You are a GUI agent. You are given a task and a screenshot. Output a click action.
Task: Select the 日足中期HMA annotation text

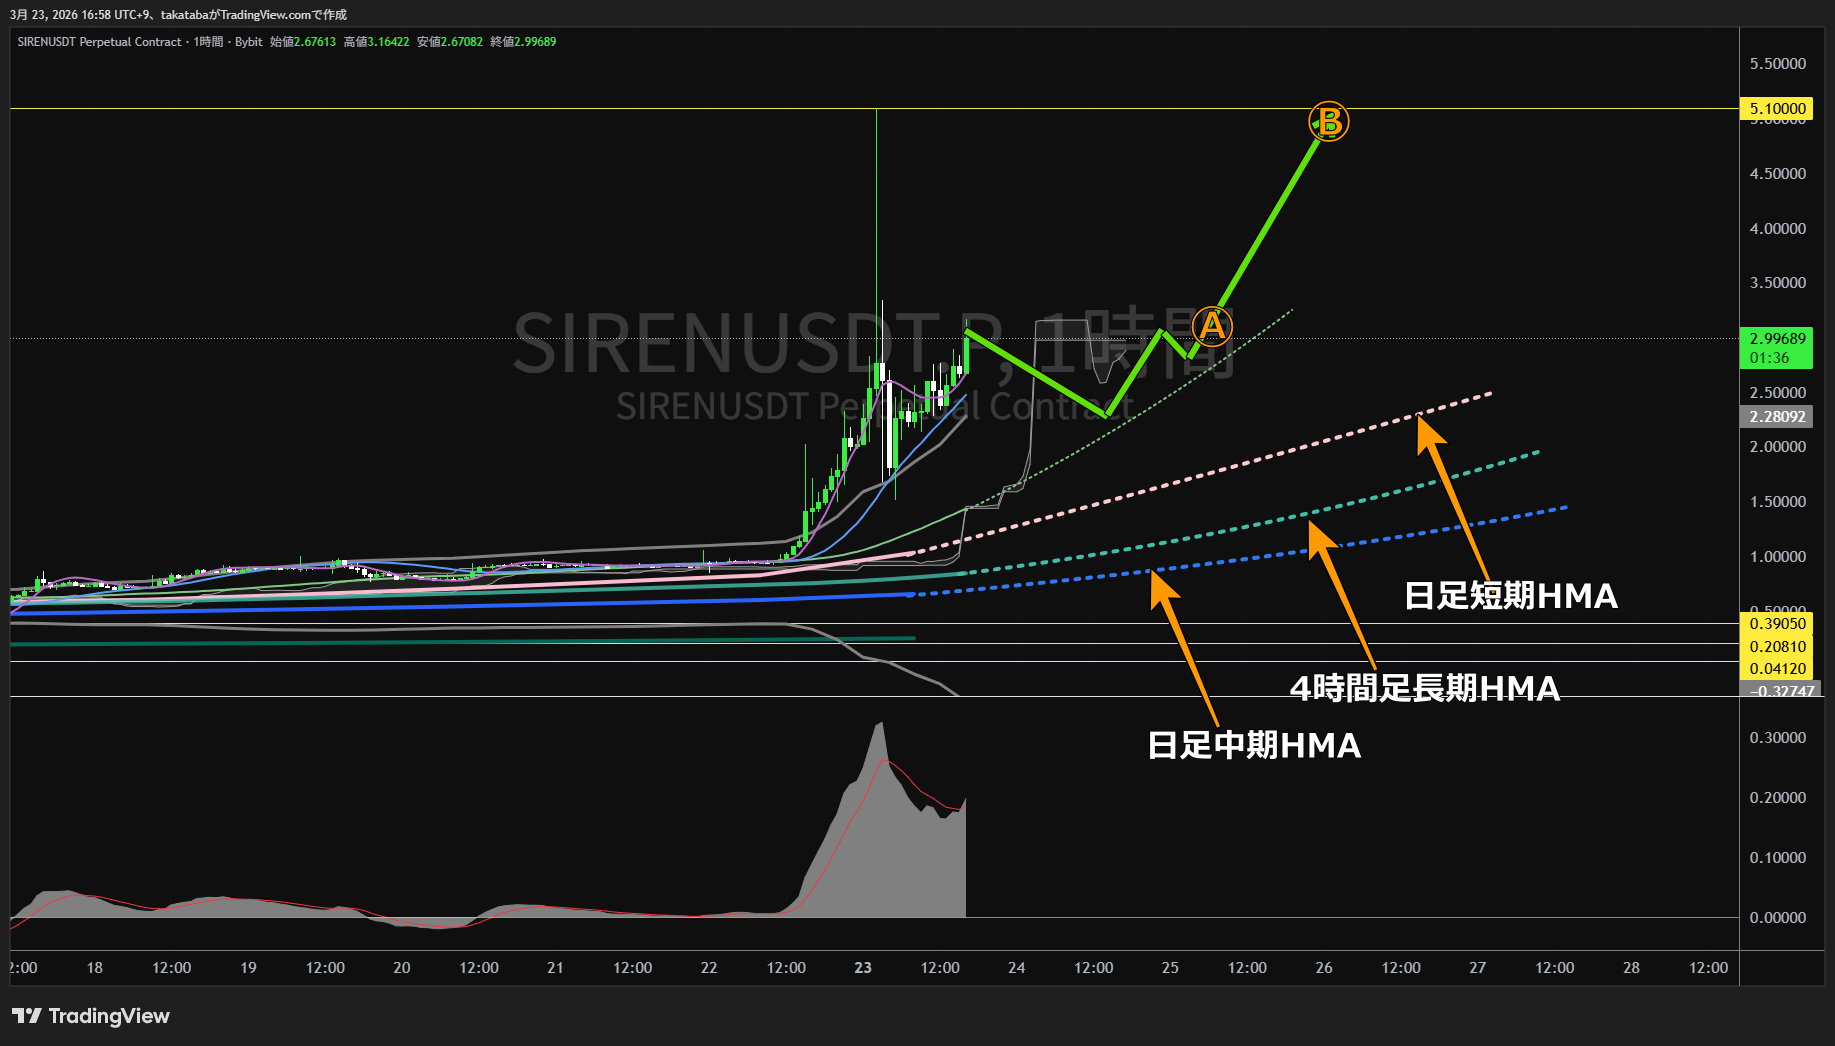click(x=1254, y=745)
